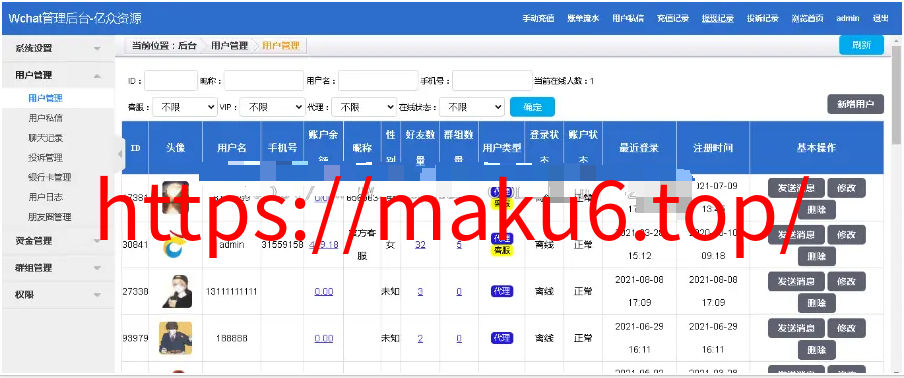Click the 新增用户 button
The image size is (904, 378).
[856, 104]
